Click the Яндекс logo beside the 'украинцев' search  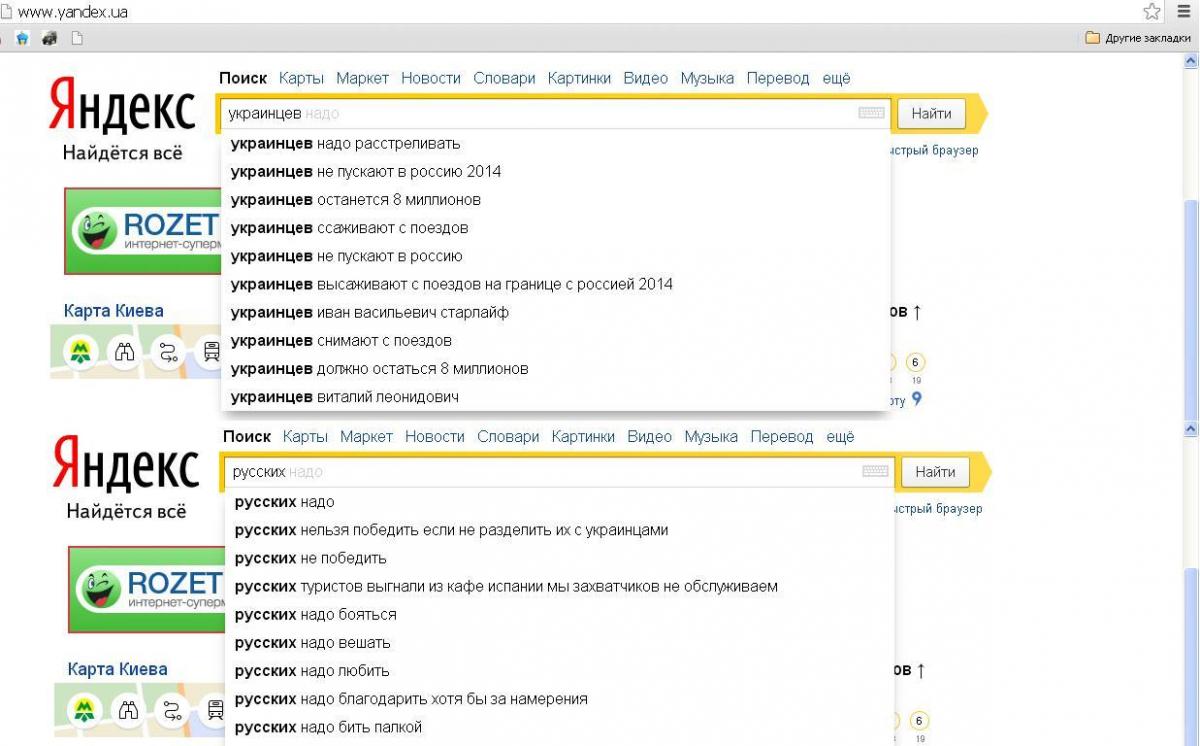(122, 106)
